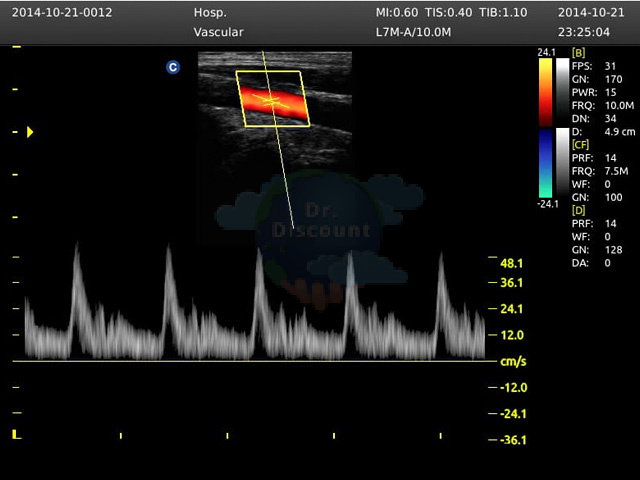Click the Vascular preset label
640x480 pixels.
point(218,32)
